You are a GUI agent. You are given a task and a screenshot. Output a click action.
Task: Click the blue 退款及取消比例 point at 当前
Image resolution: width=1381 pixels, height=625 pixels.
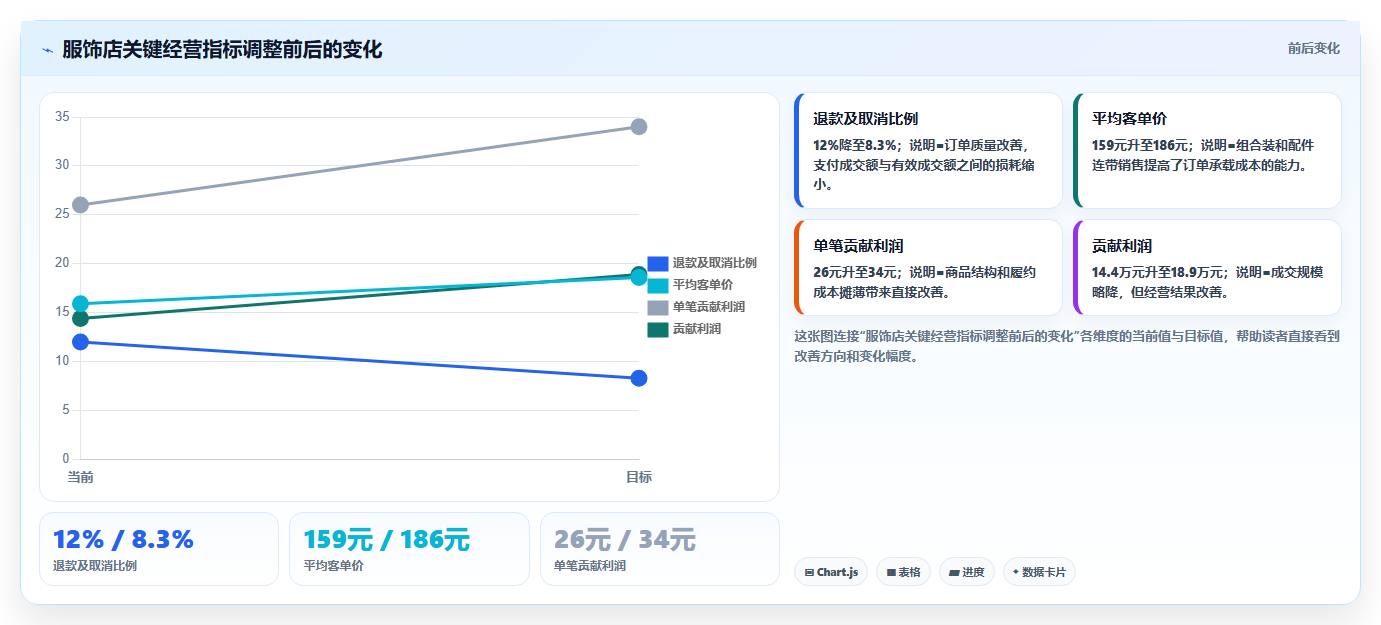click(81, 342)
